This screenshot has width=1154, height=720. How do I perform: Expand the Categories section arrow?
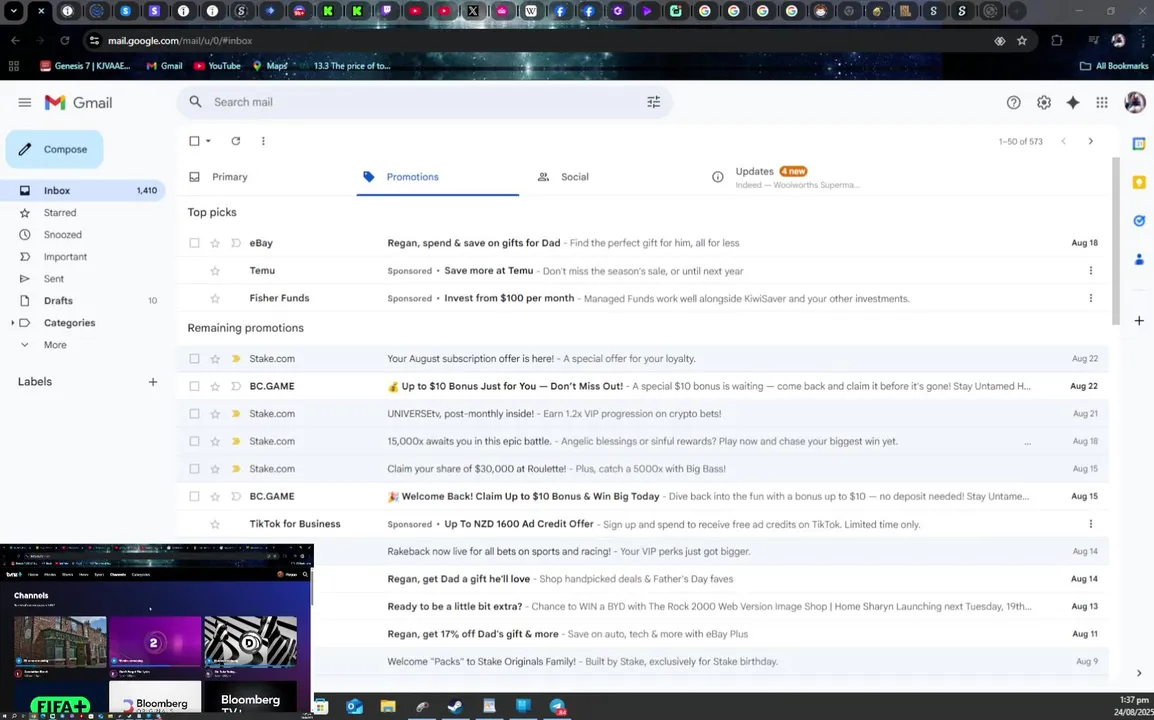point(13,323)
